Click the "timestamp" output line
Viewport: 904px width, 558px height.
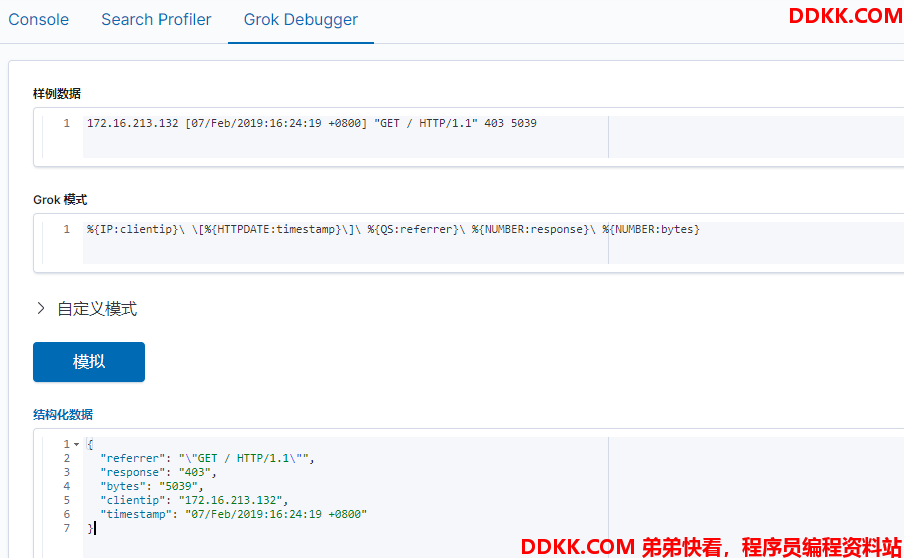(x=233, y=514)
